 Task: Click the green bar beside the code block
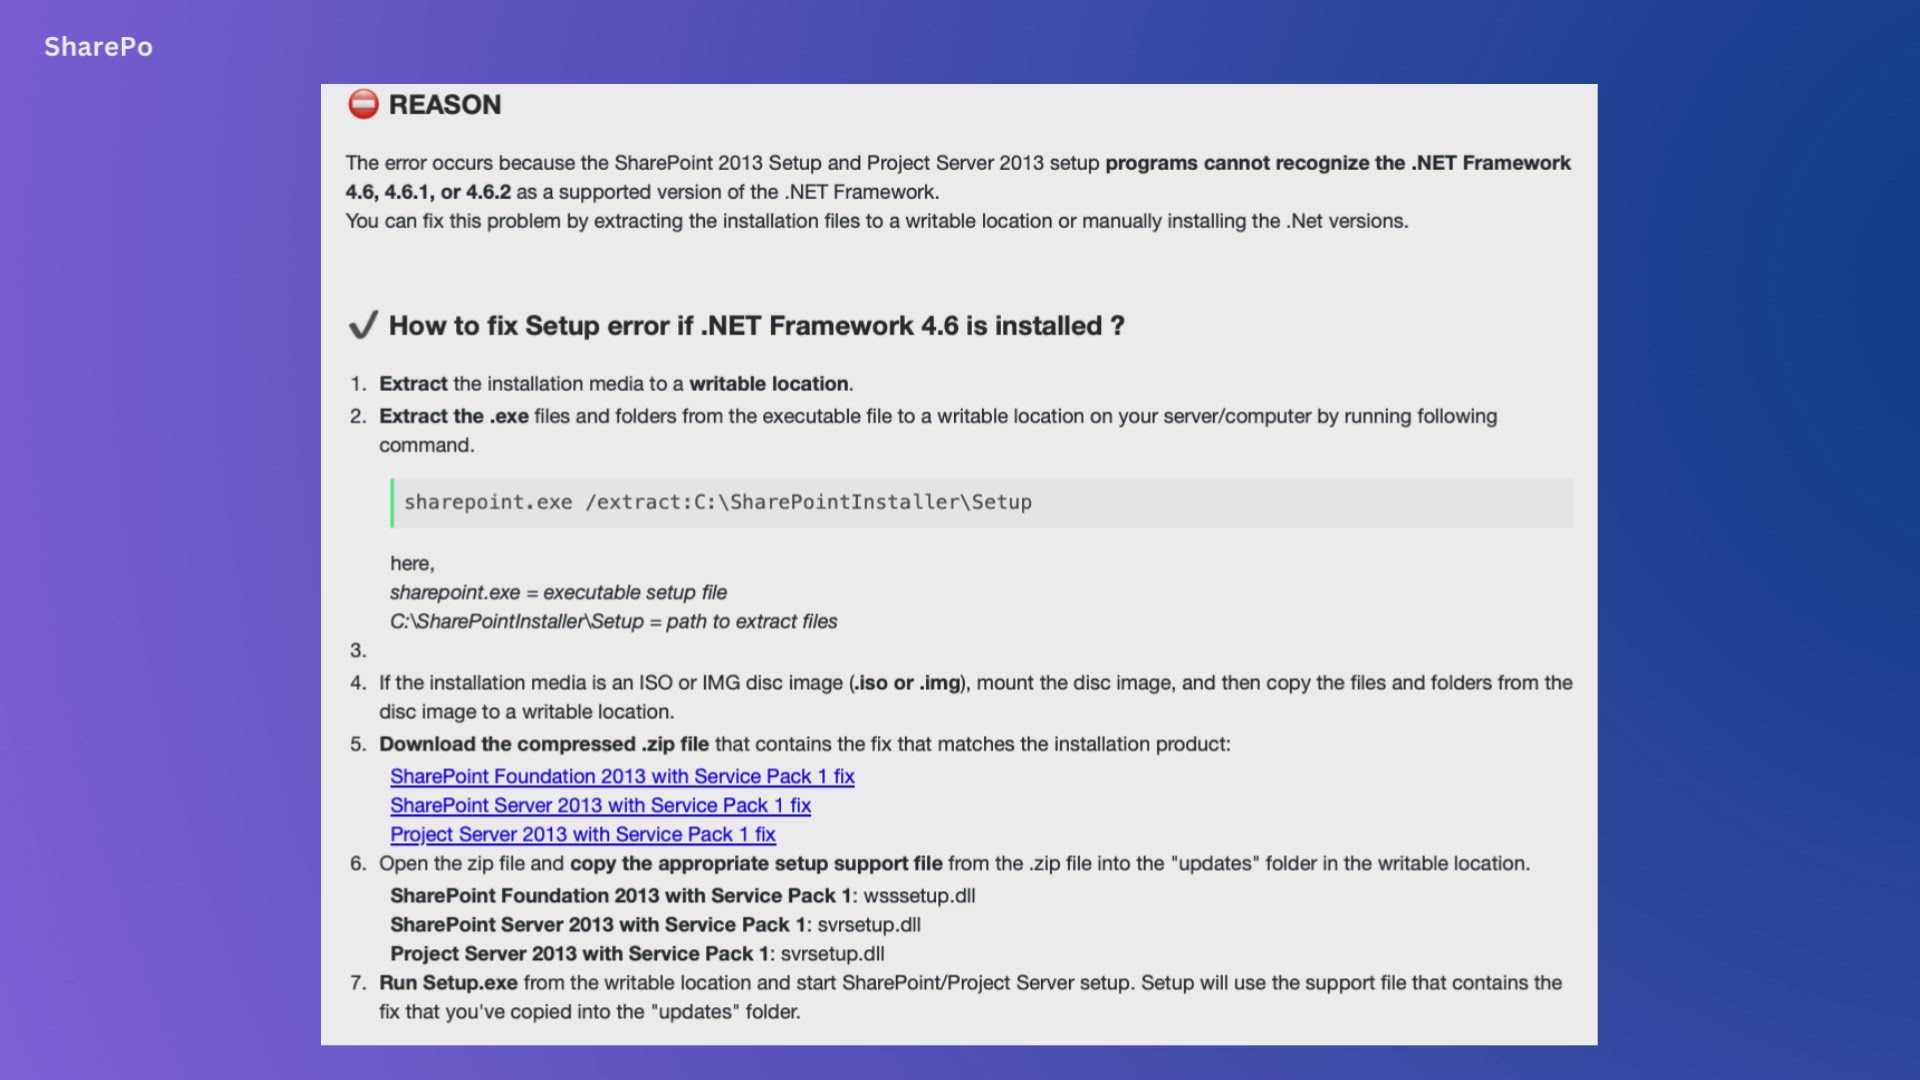pyautogui.click(x=392, y=503)
